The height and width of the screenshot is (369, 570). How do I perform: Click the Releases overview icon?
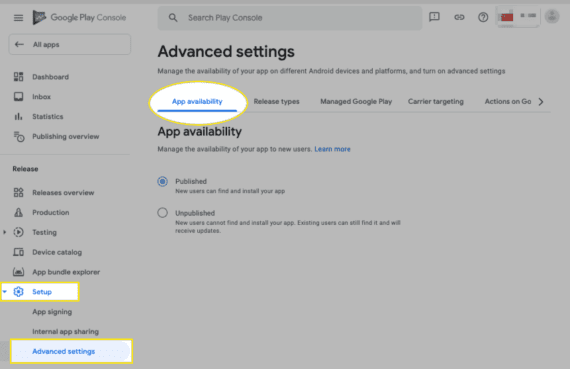19,192
